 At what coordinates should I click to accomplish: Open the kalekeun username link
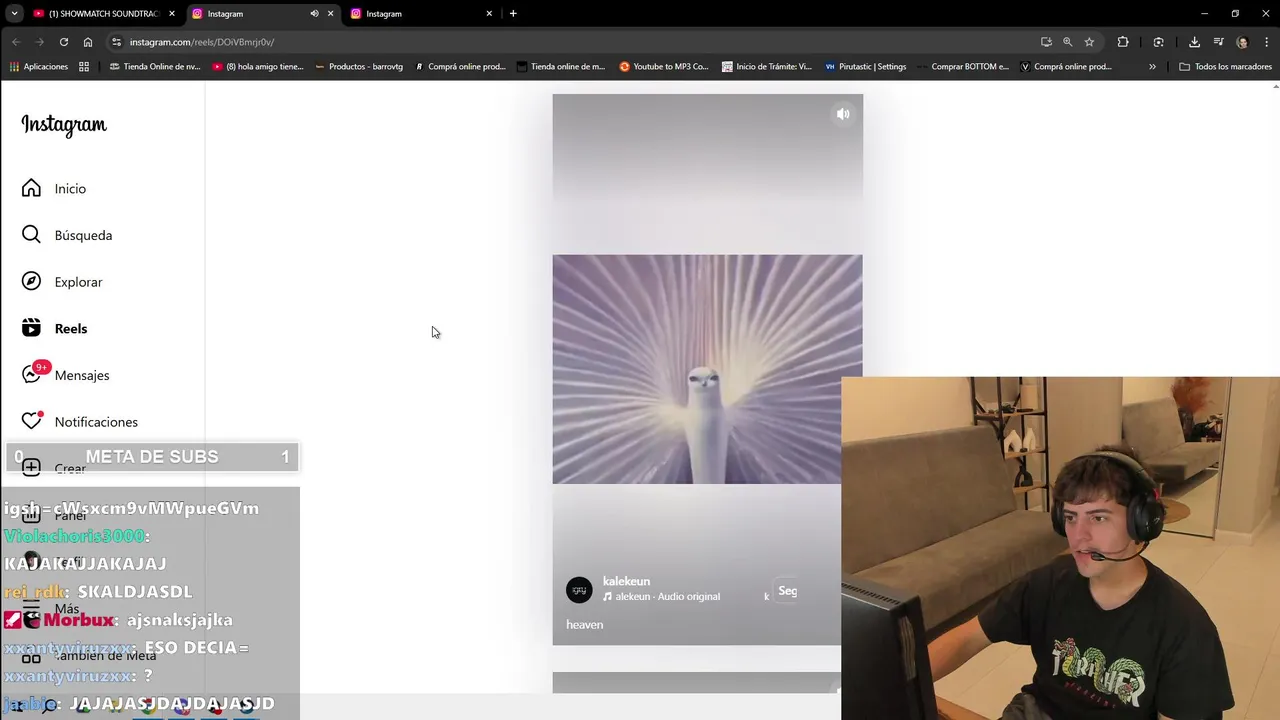[626, 581]
